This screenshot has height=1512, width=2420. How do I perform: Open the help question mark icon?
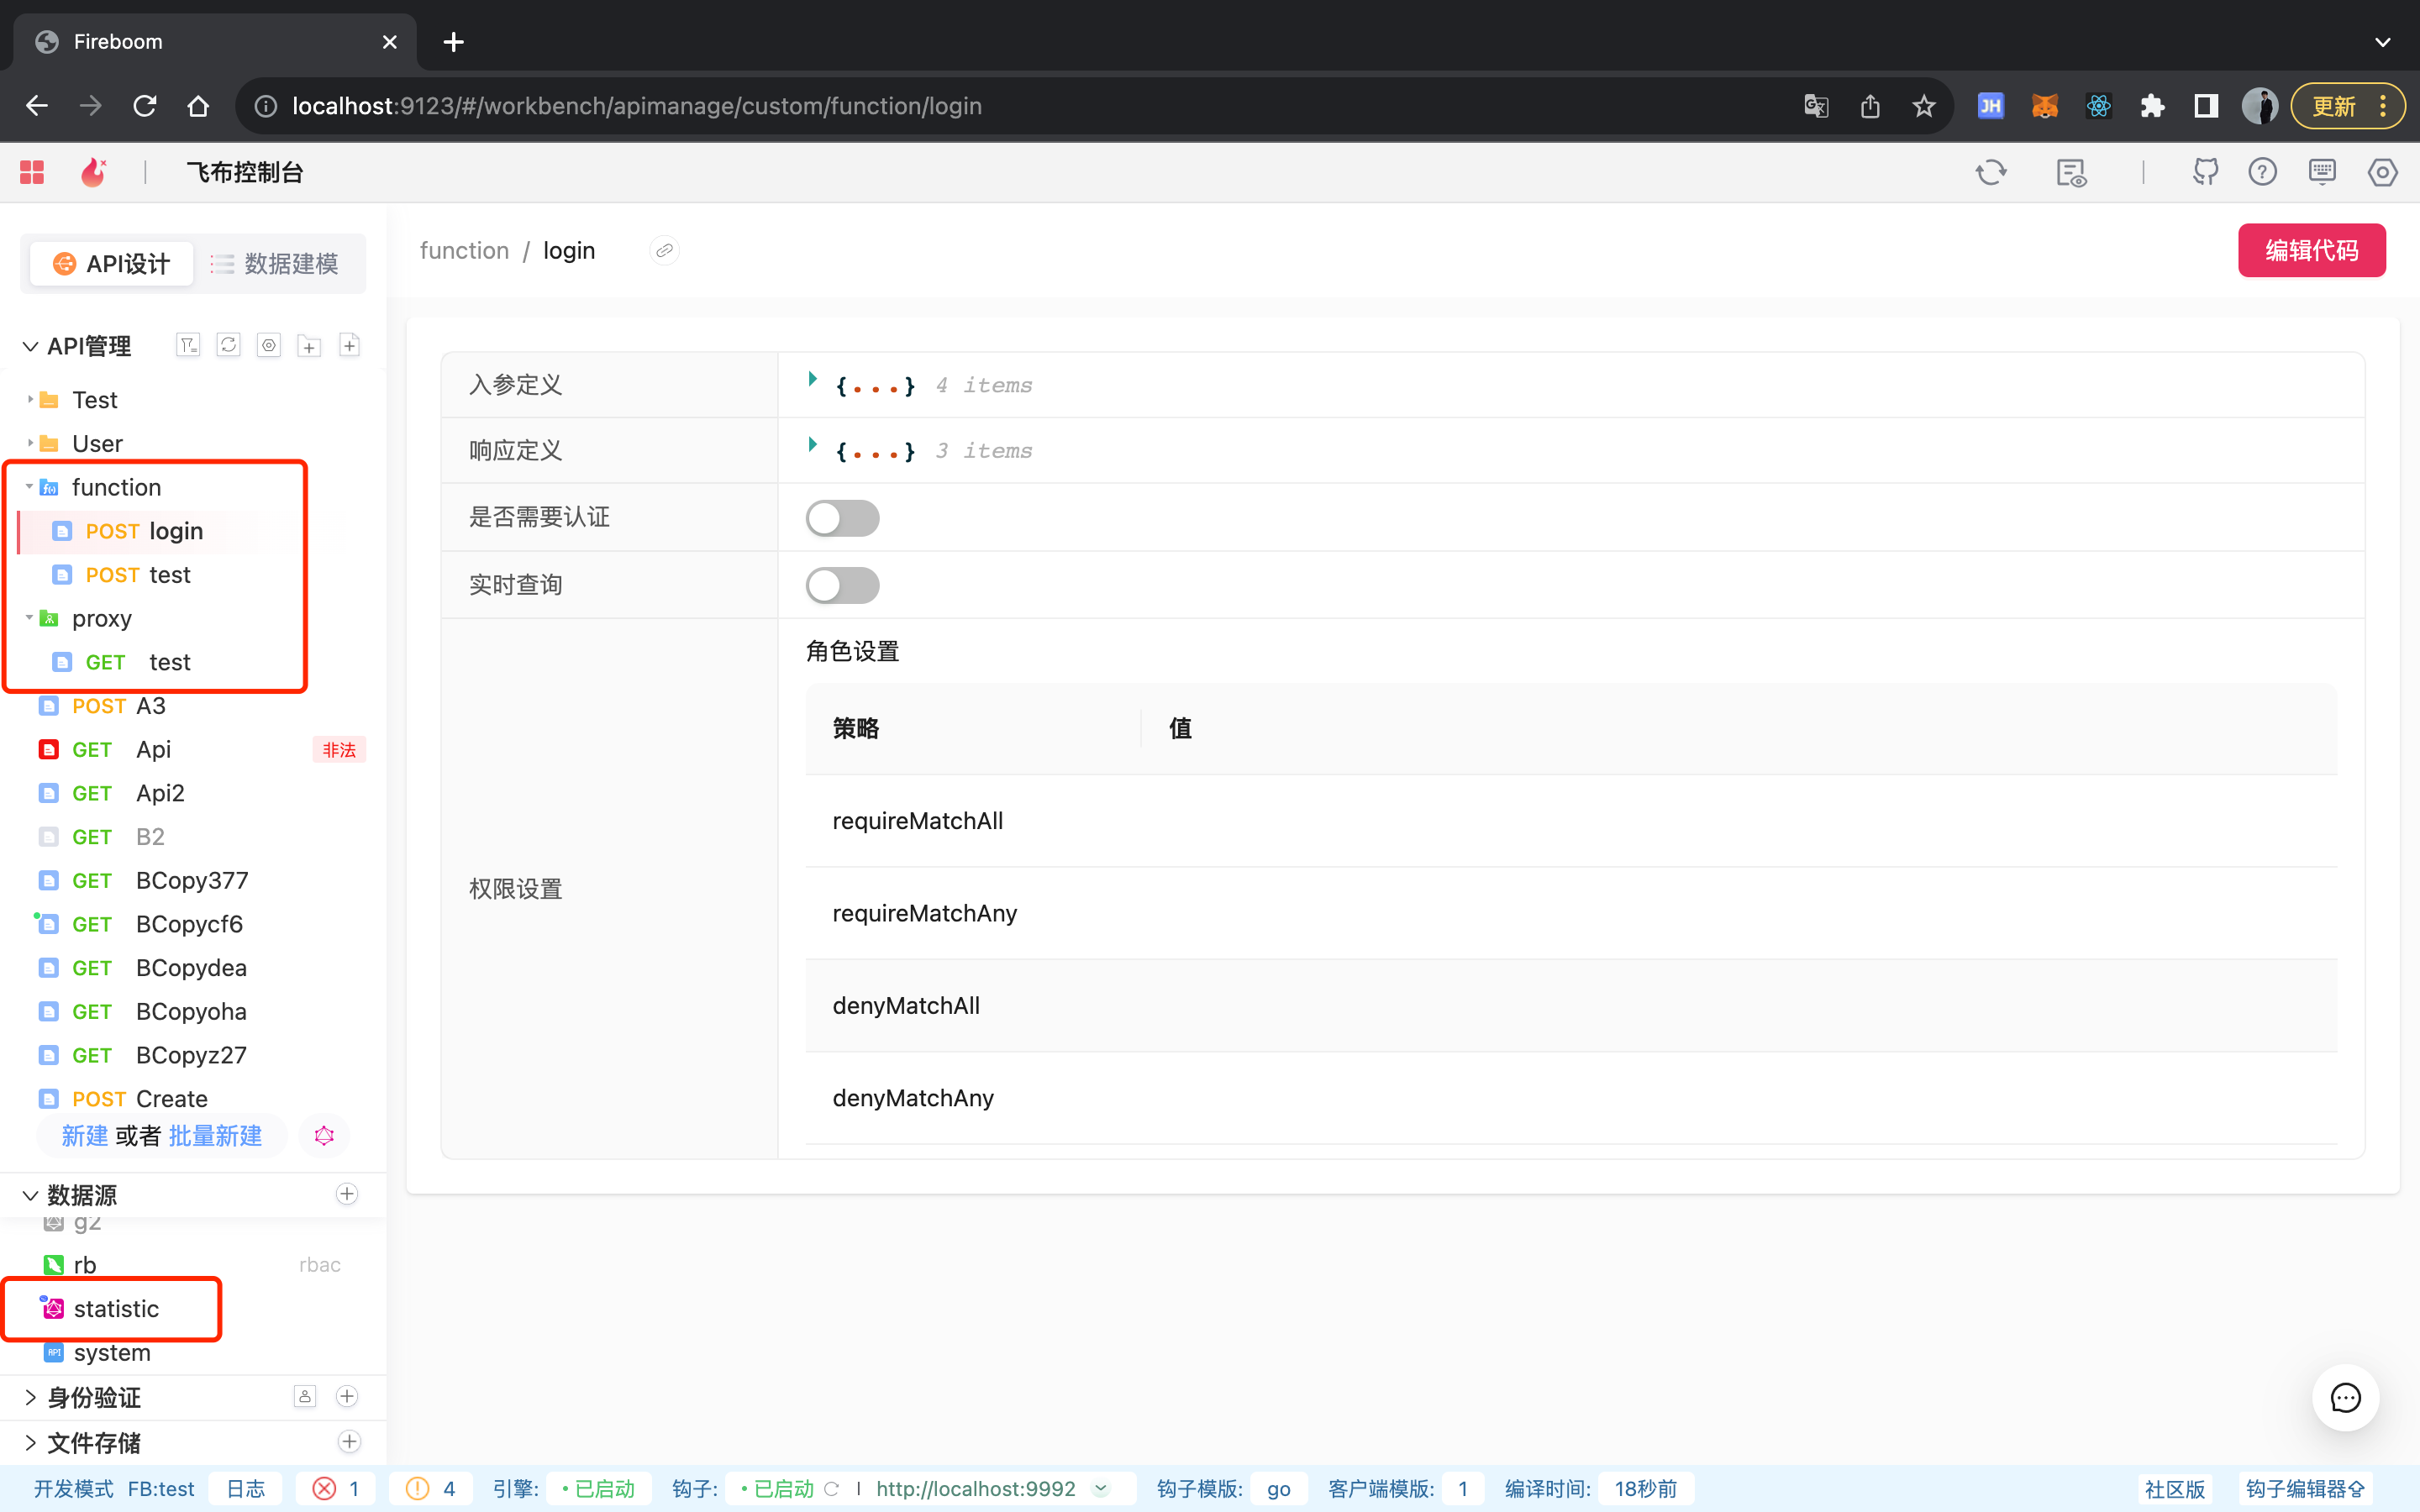tap(2262, 172)
